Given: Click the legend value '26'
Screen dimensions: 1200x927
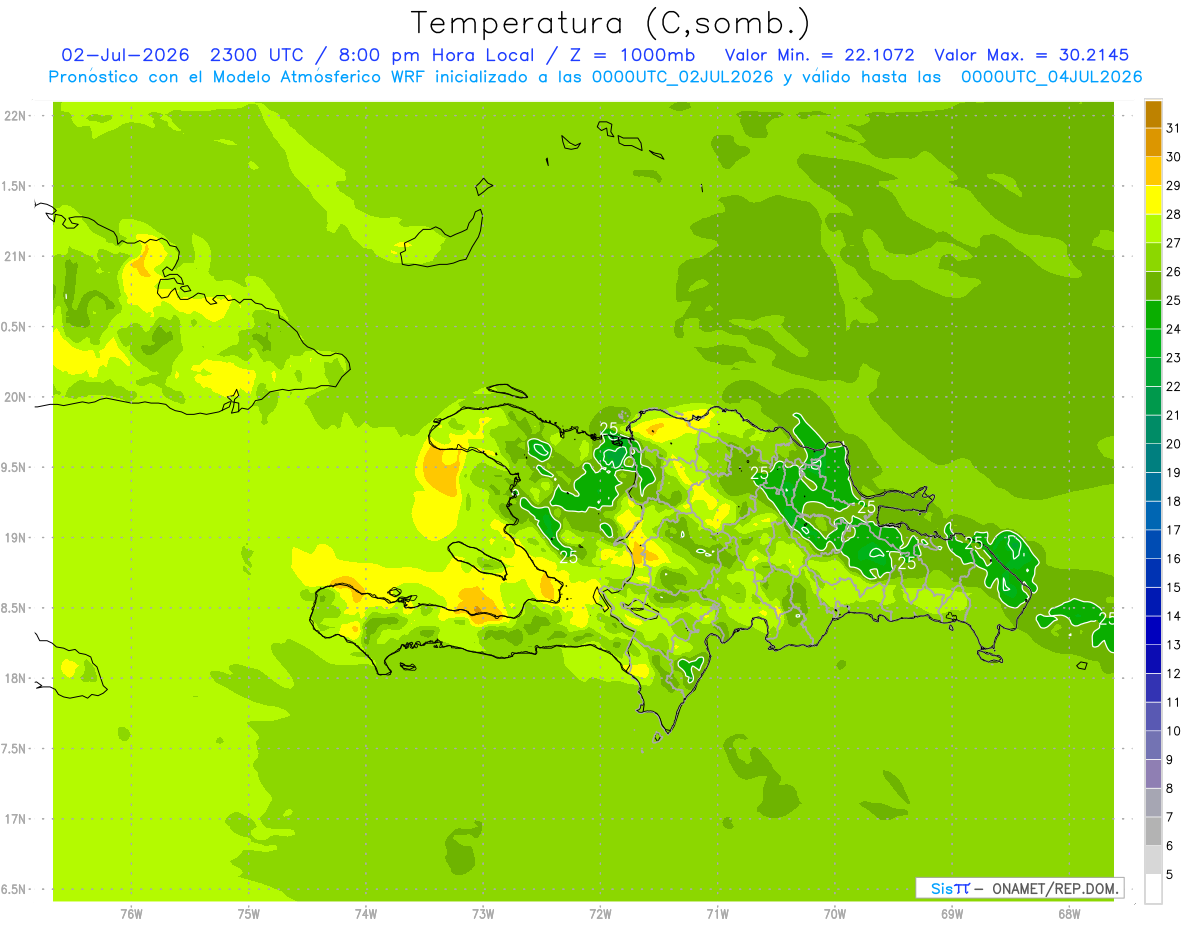Looking at the screenshot, I should 1174,272.
